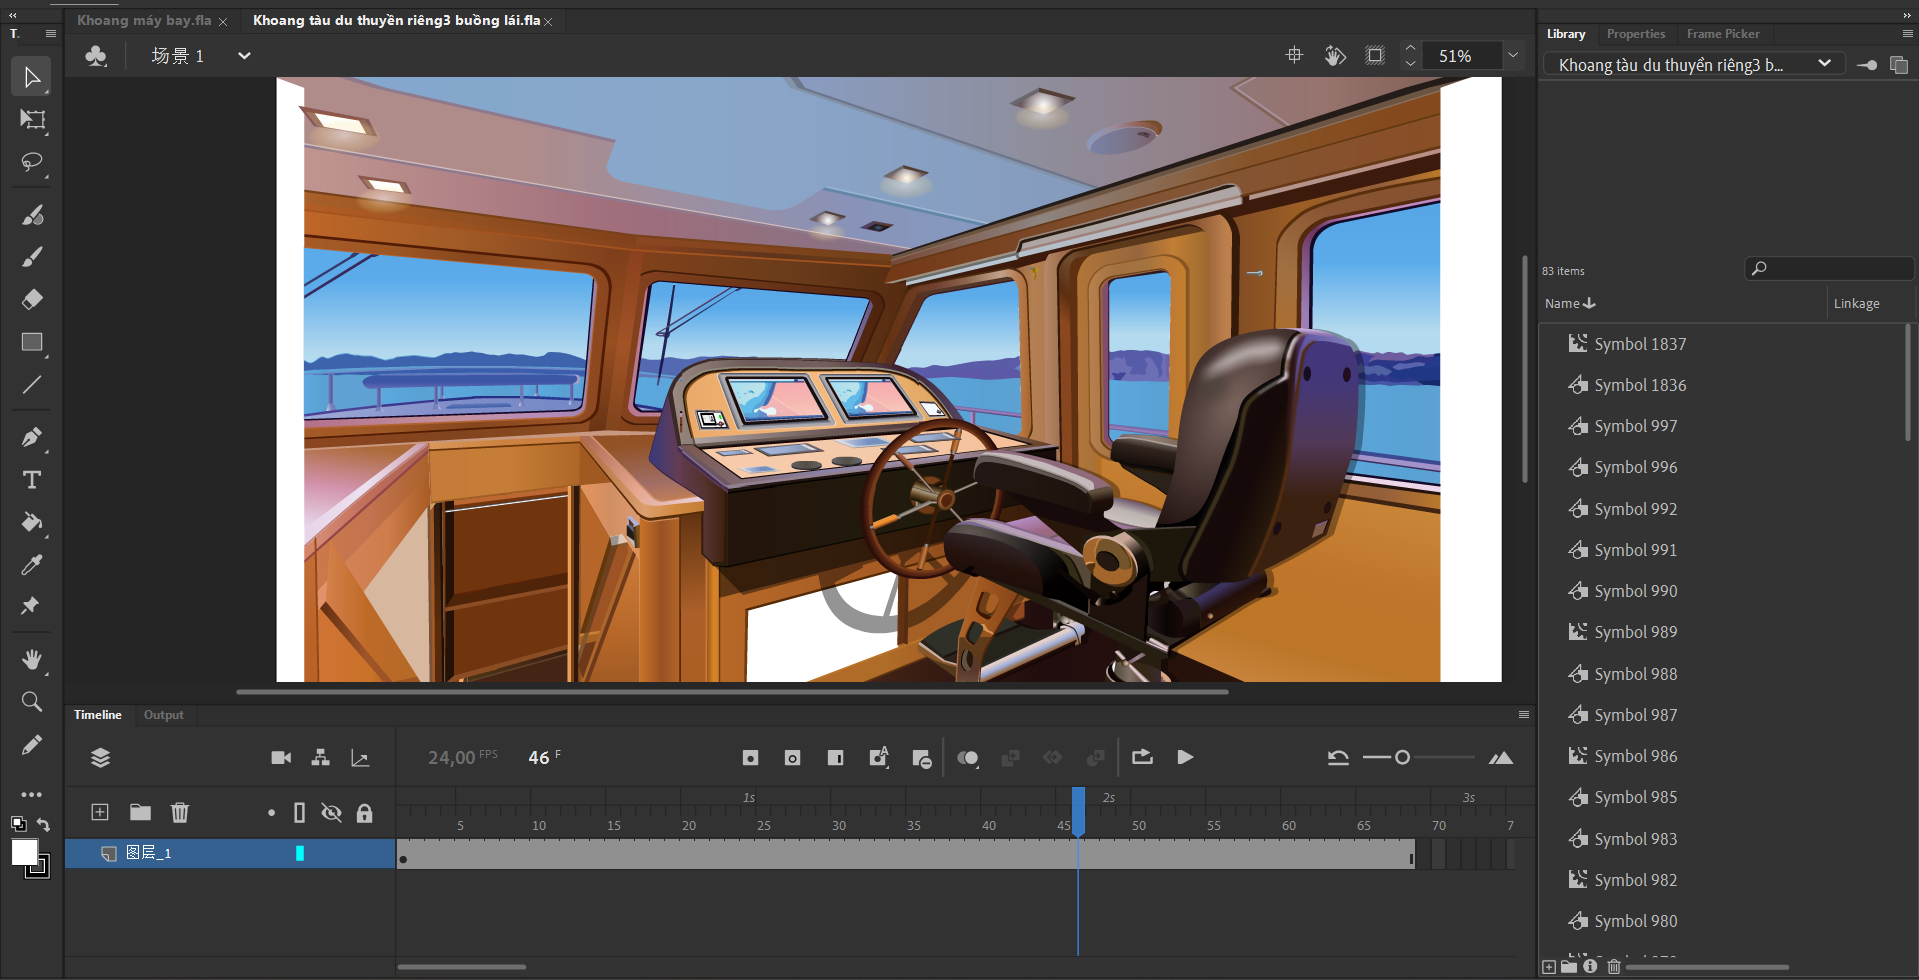Activate the Eyedropper tool
The image size is (1919, 980).
(32, 565)
